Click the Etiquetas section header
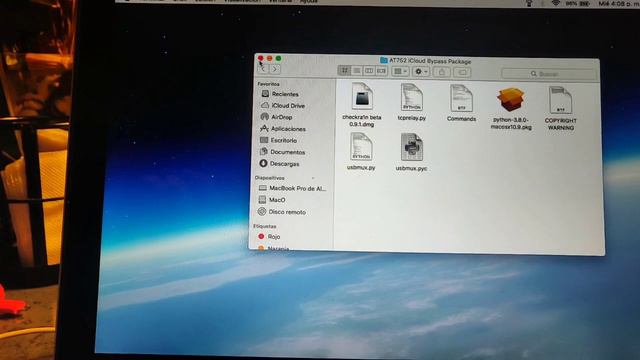The image size is (640, 360). point(264,226)
